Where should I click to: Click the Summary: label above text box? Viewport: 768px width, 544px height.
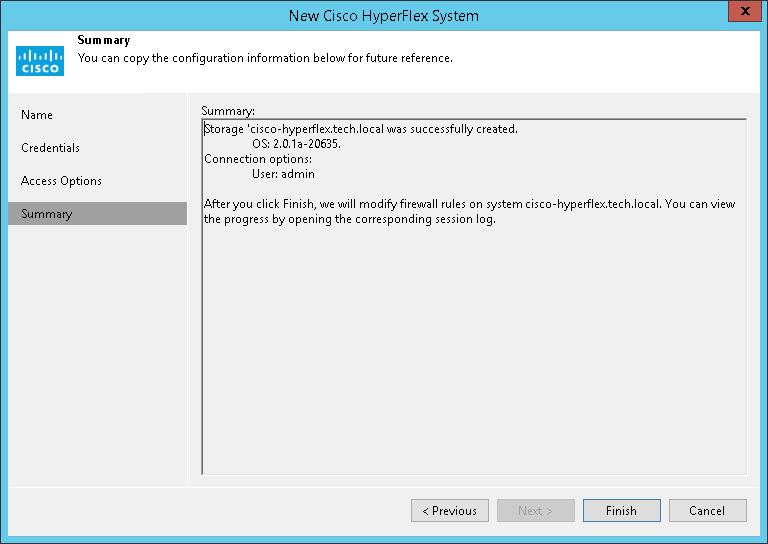(228, 110)
